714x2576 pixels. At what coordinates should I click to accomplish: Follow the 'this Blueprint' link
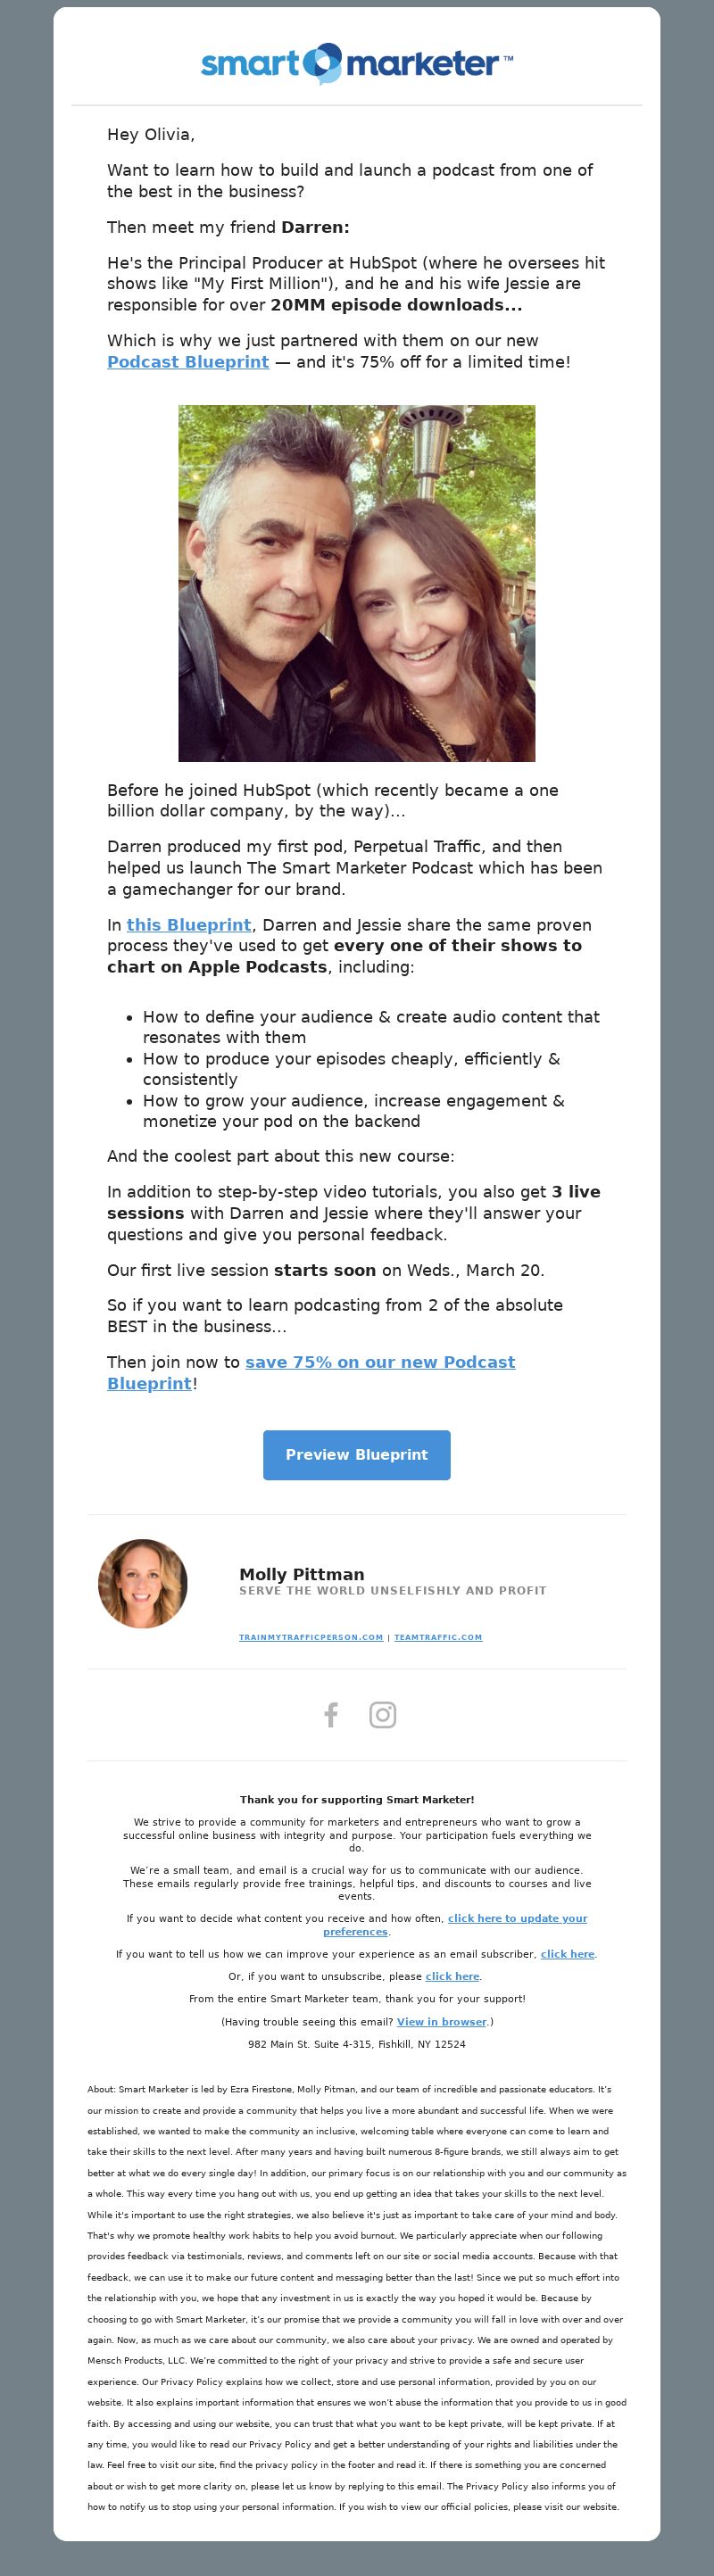189,925
